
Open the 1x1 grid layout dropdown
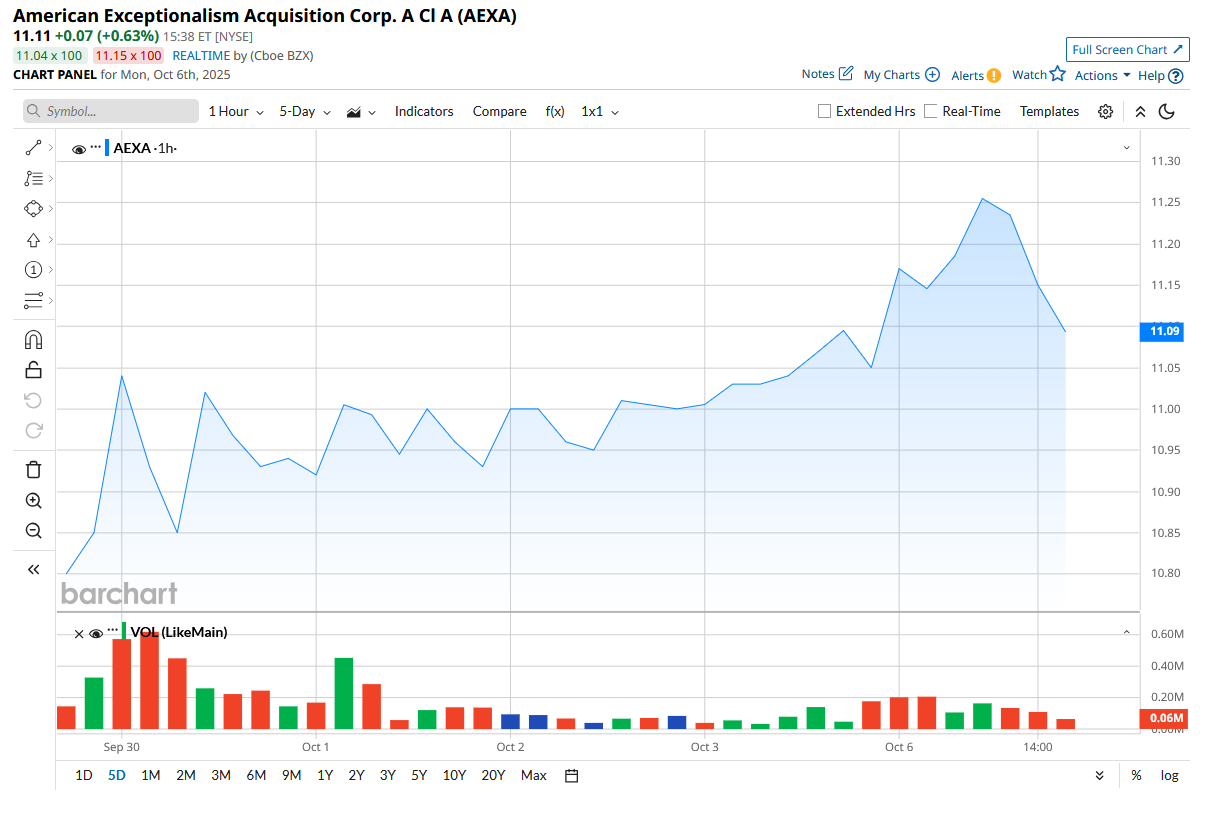pyautogui.click(x=600, y=112)
